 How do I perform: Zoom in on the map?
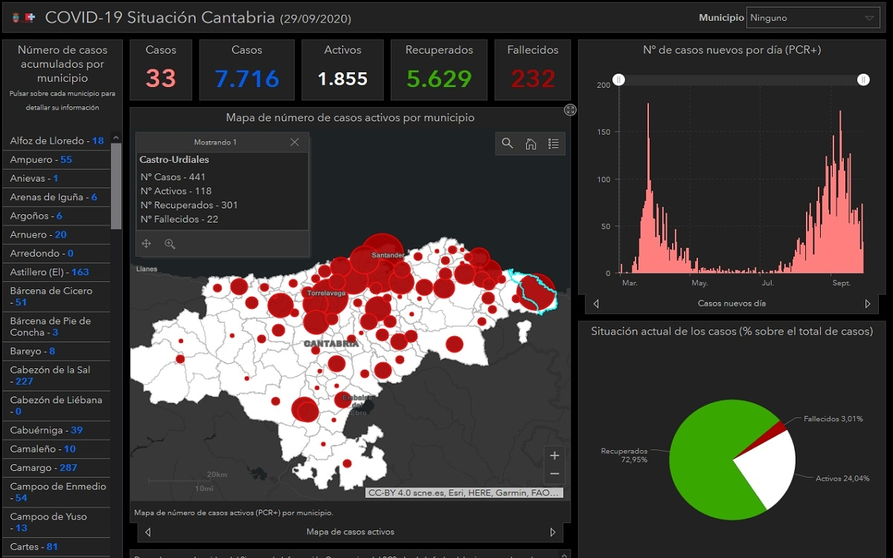(554, 456)
